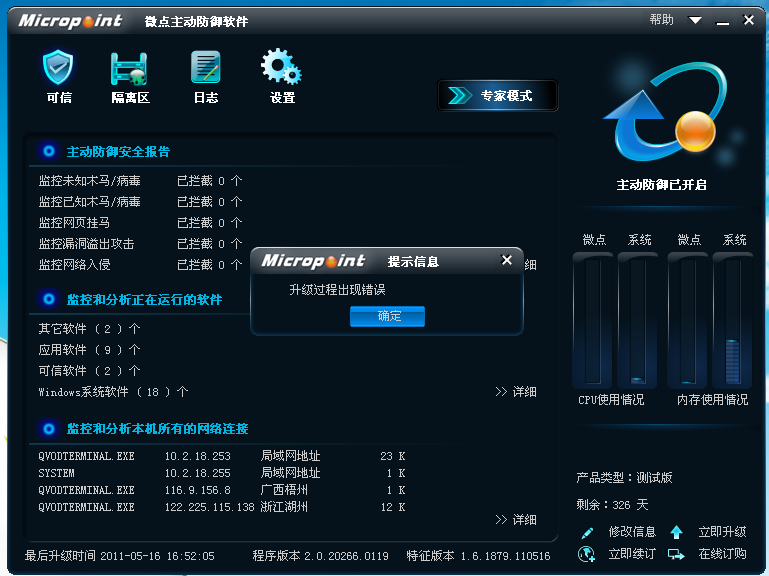This screenshot has width=769, height=576.
Task: Open the 日志 log icon
Action: [x=205, y=67]
